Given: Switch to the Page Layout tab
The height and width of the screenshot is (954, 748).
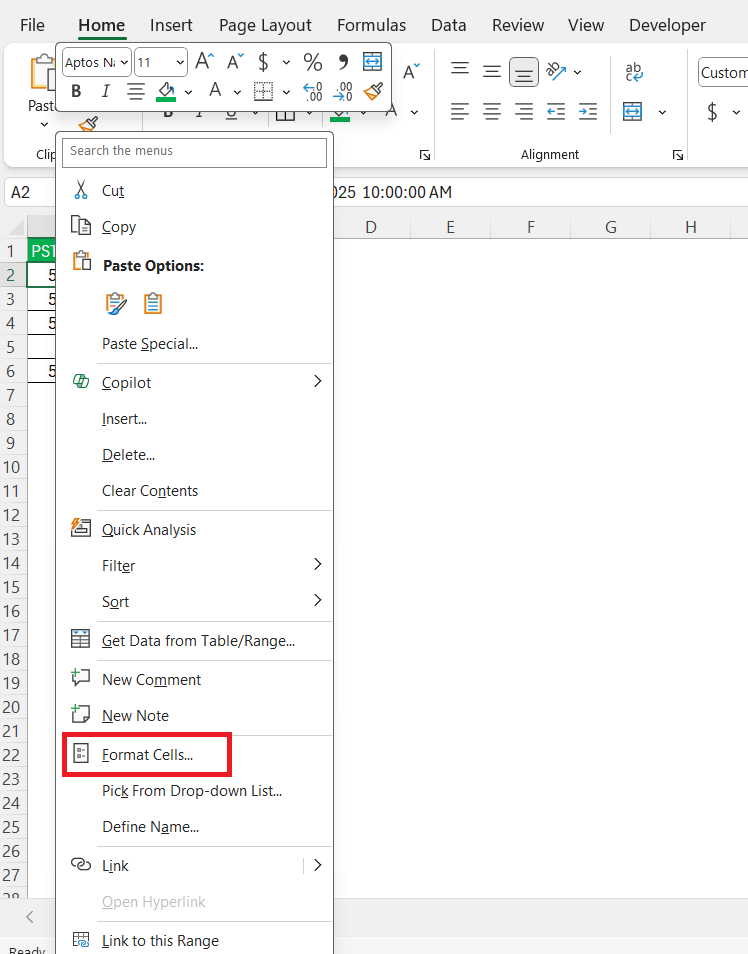Looking at the screenshot, I should [x=265, y=25].
